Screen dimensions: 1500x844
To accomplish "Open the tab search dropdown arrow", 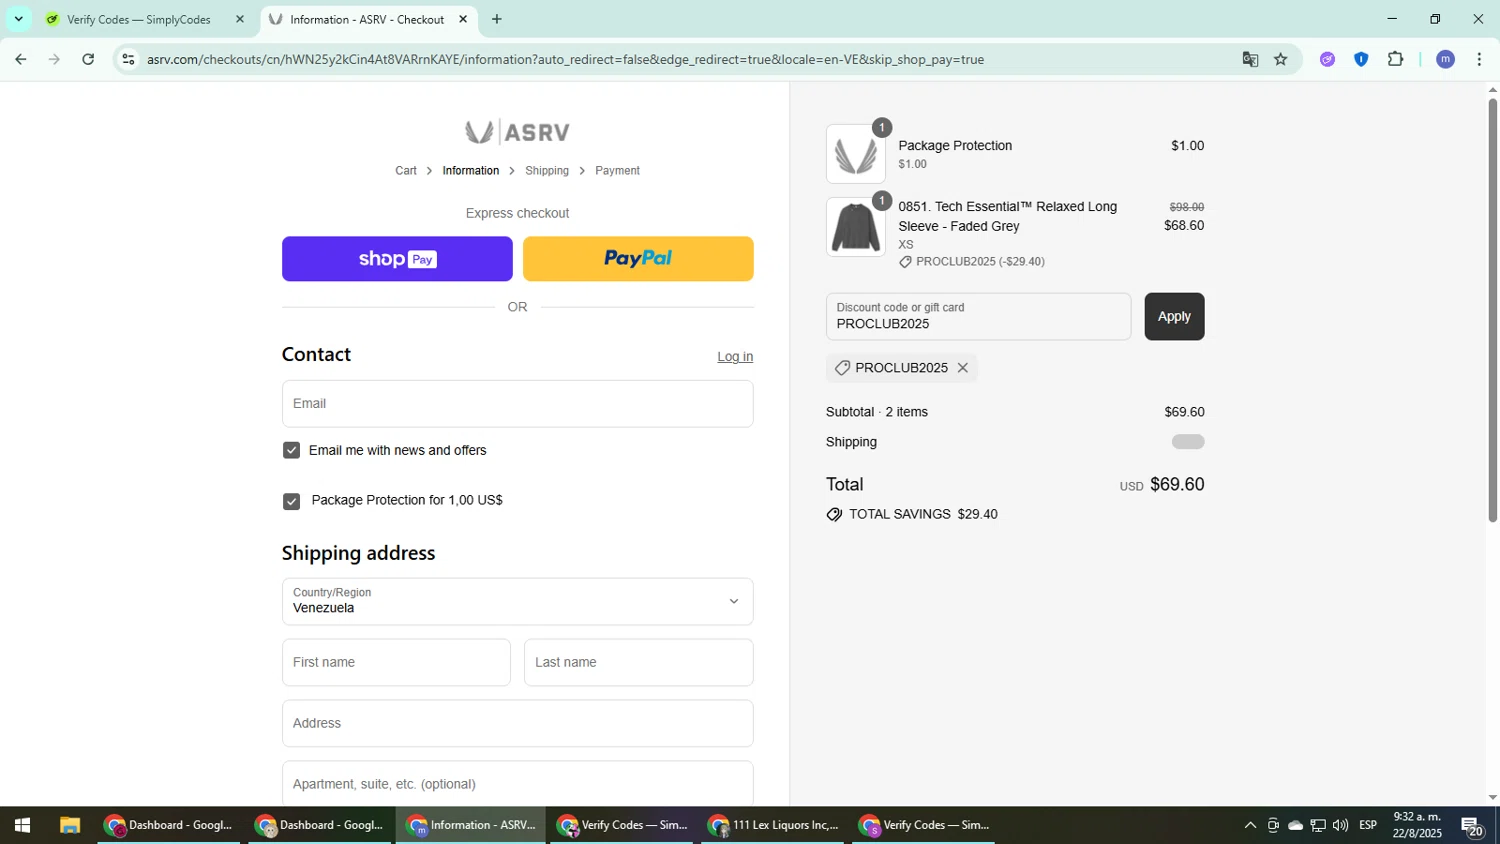I will (x=18, y=19).
